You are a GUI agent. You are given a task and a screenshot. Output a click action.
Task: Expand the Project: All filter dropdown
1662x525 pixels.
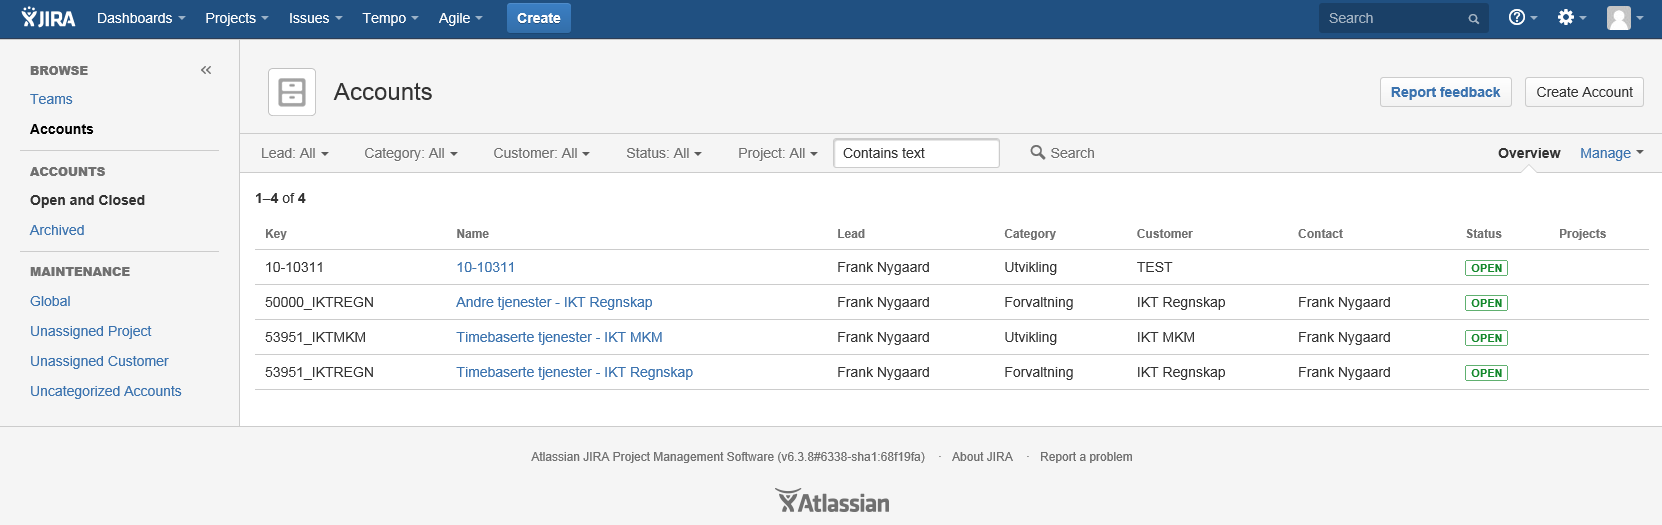click(778, 153)
